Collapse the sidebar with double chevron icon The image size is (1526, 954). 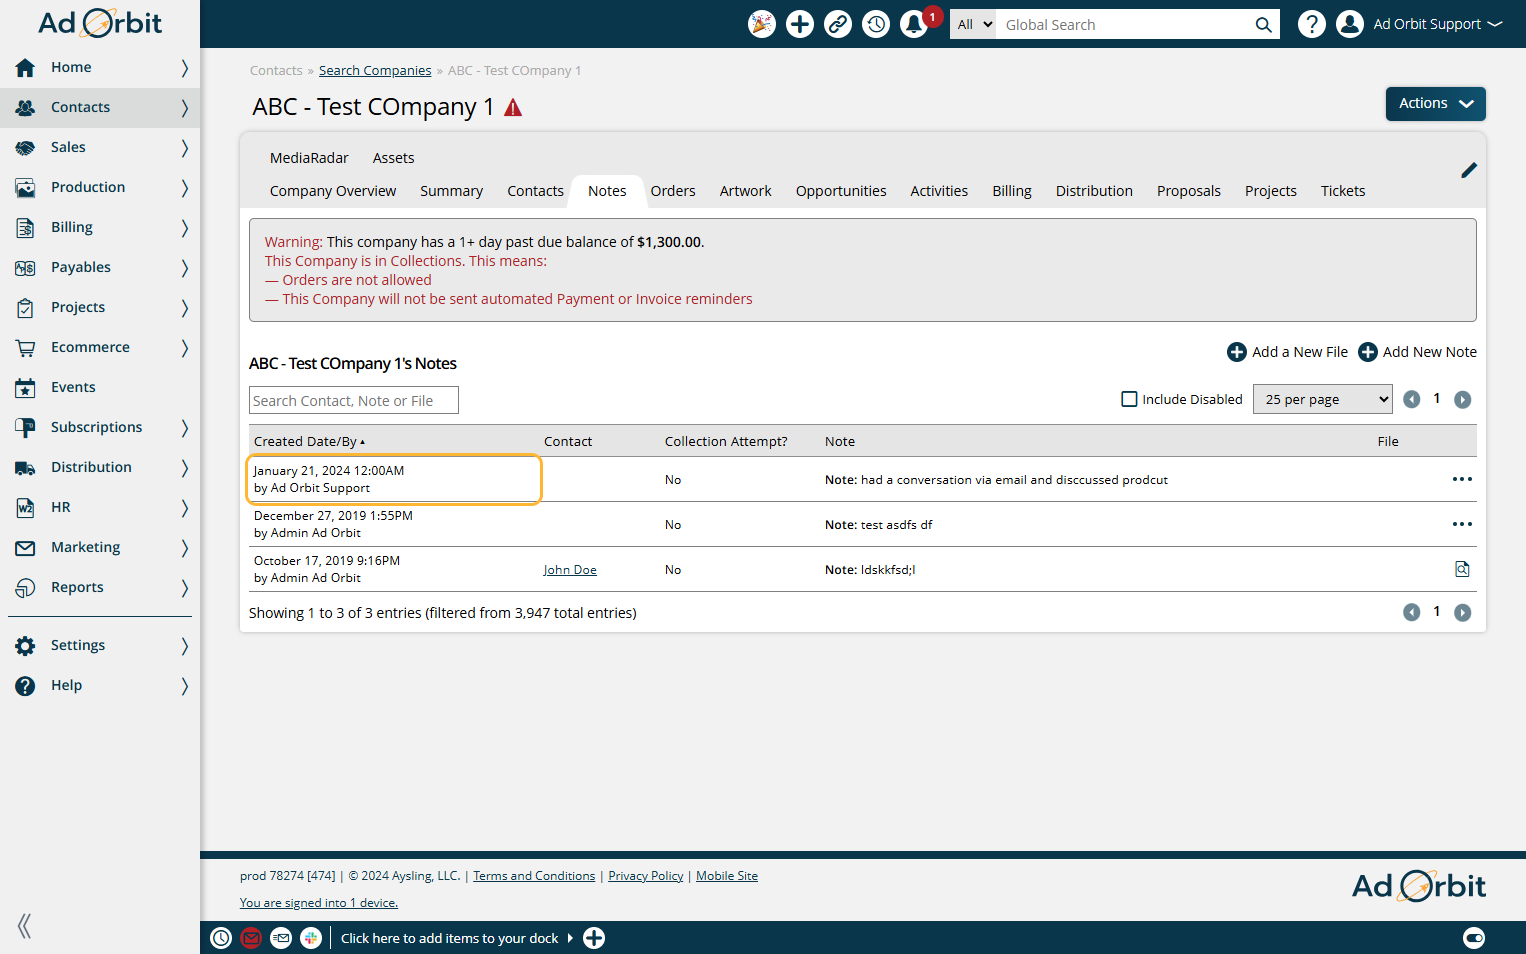[24, 926]
